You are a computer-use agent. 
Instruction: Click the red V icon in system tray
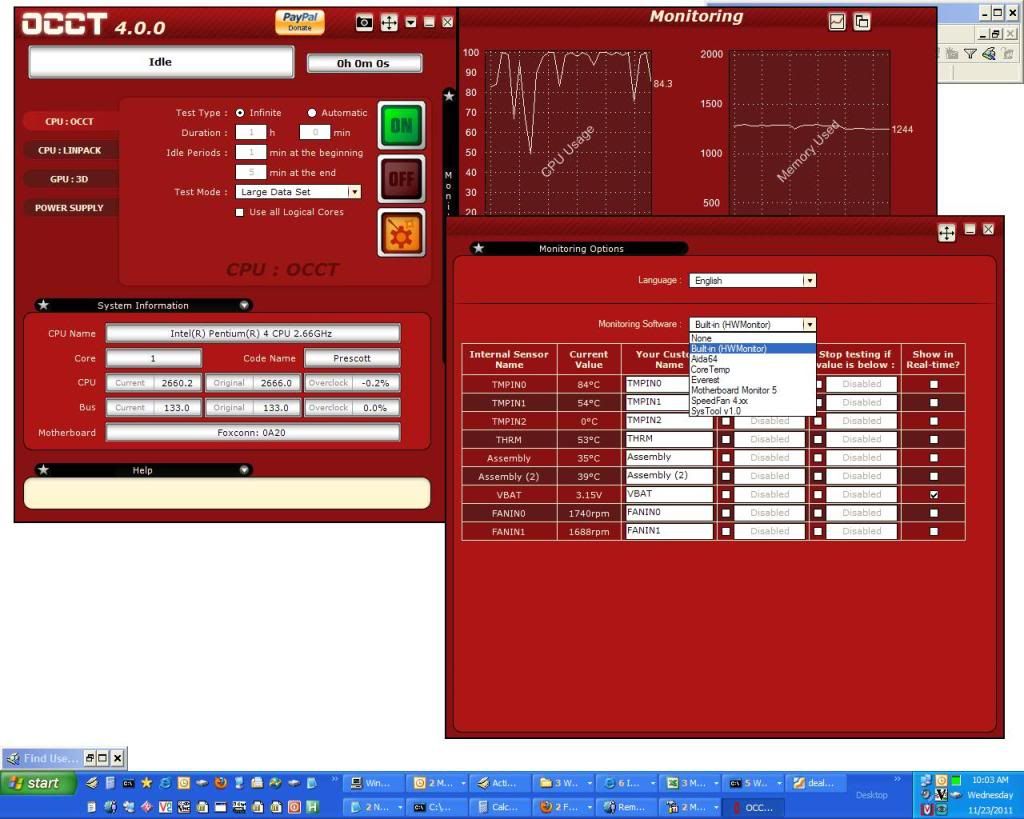pos(927,810)
